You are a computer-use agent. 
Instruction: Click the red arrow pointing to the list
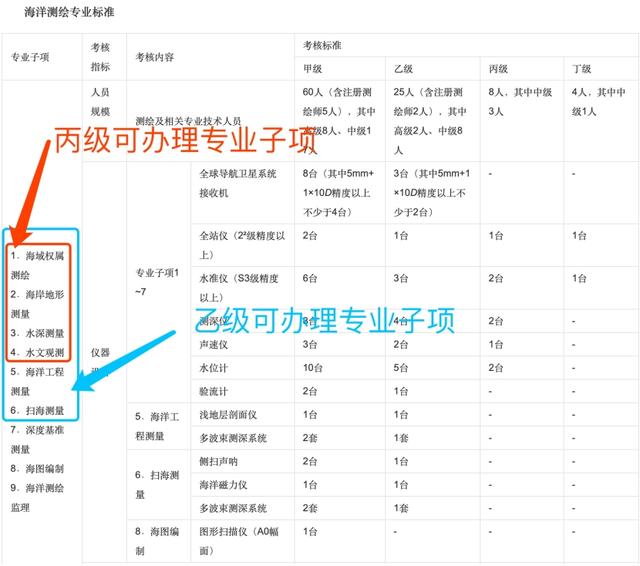pyautogui.click(x=33, y=190)
